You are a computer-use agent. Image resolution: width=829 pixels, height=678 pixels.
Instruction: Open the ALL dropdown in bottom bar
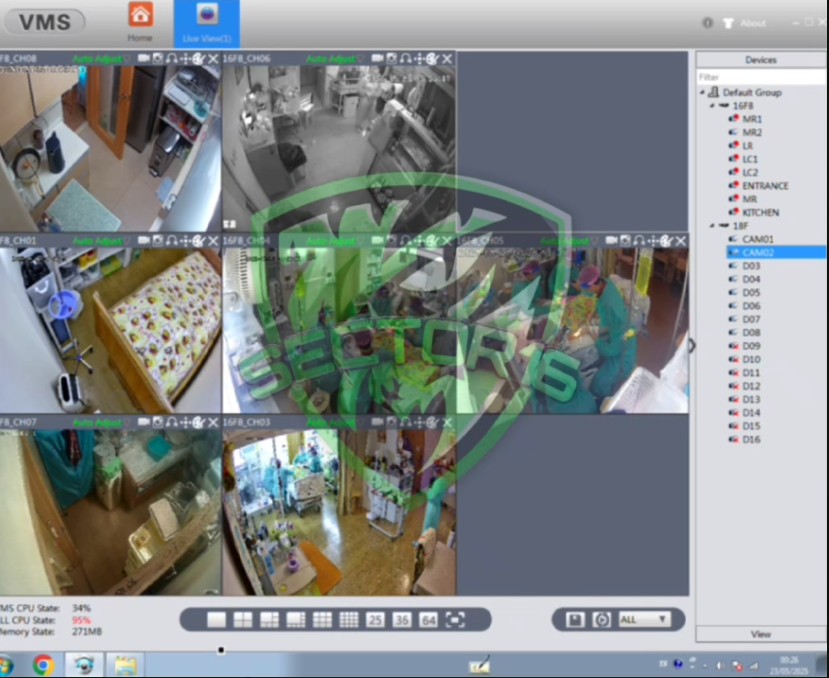click(x=643, y=620)
